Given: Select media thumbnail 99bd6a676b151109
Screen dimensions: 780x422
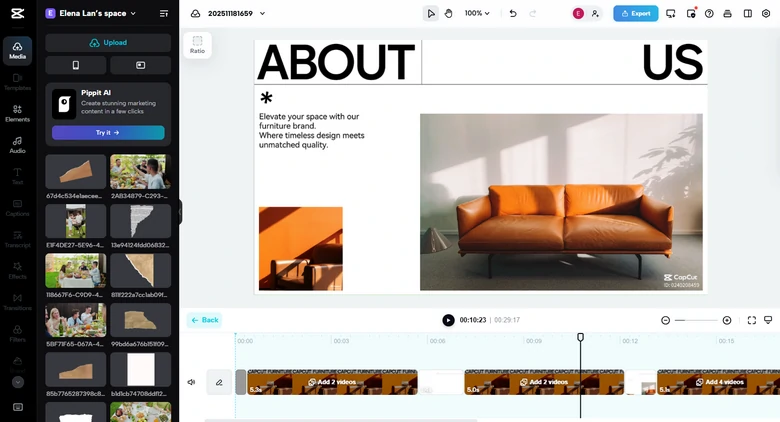Looking at the screenshot, I should (141, 320).
